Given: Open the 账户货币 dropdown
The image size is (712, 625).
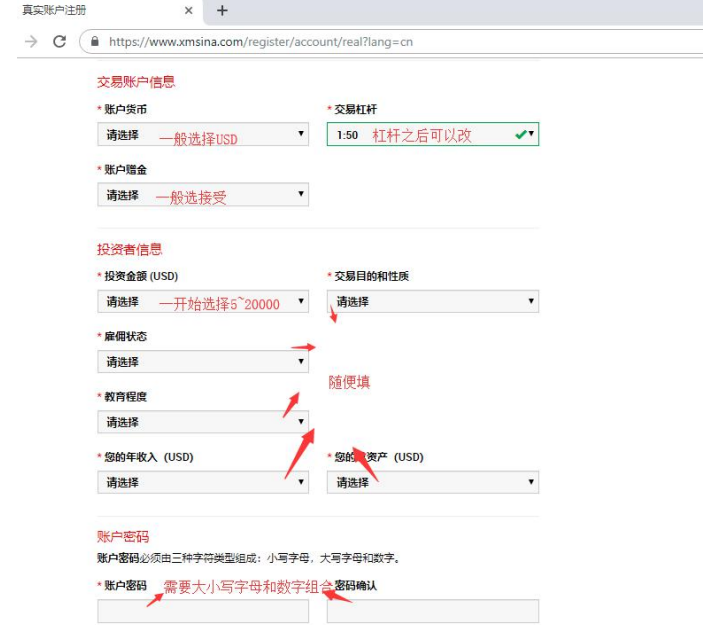Looking at the screenshot, I should [x=203, y=134].
